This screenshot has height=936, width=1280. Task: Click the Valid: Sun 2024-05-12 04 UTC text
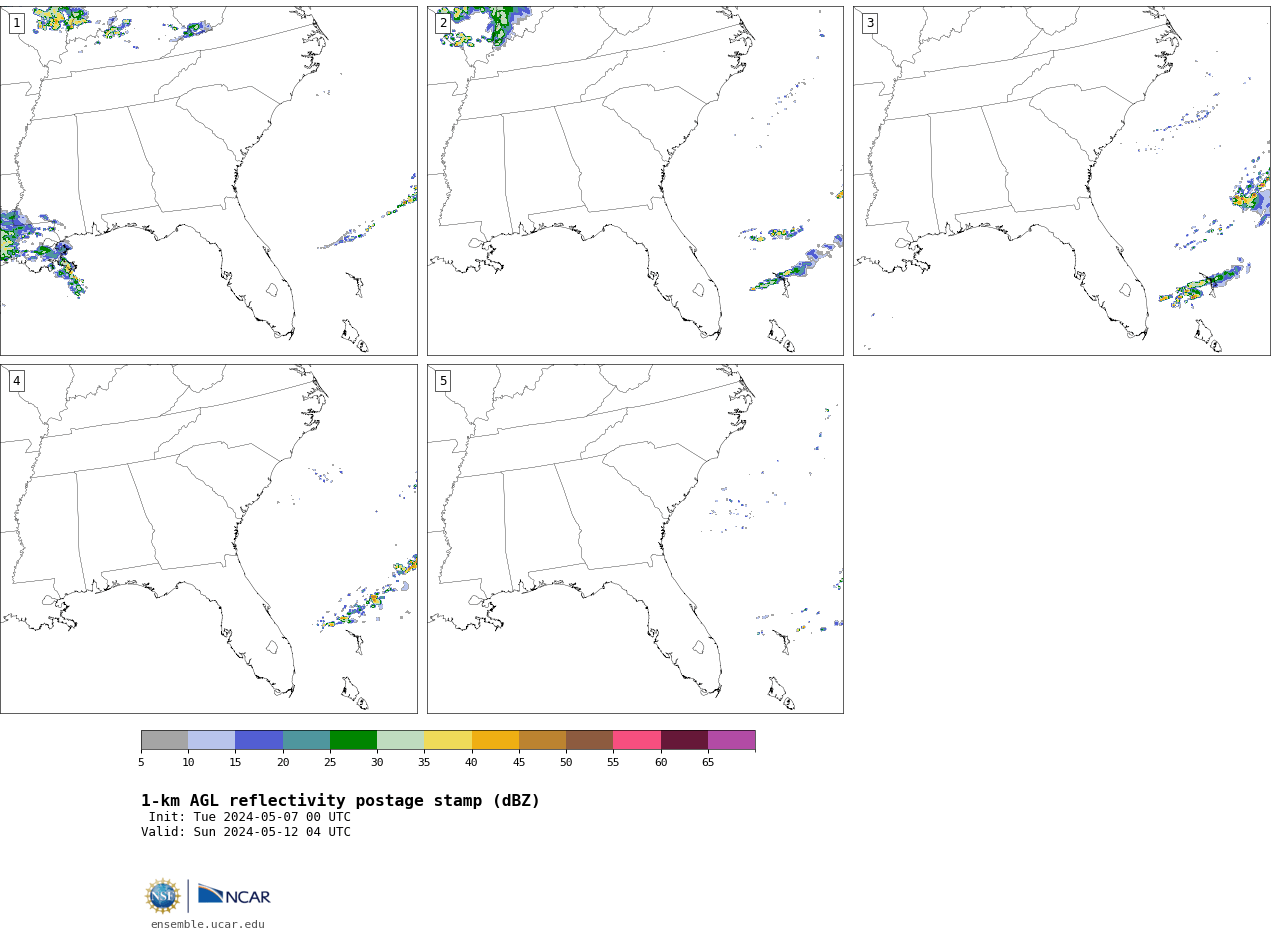(246, 832)
